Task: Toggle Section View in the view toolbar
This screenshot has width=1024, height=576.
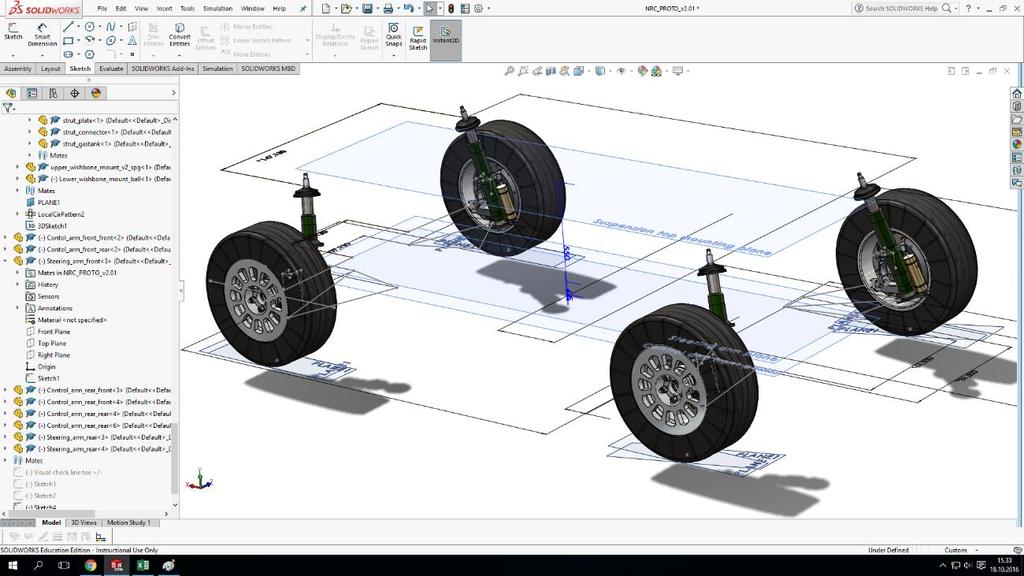Action: [551, 71]
